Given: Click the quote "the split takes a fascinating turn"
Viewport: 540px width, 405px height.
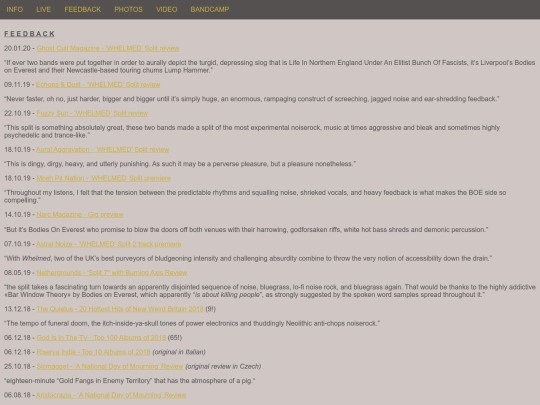Looking at the screenshot, I should (270, 291).
